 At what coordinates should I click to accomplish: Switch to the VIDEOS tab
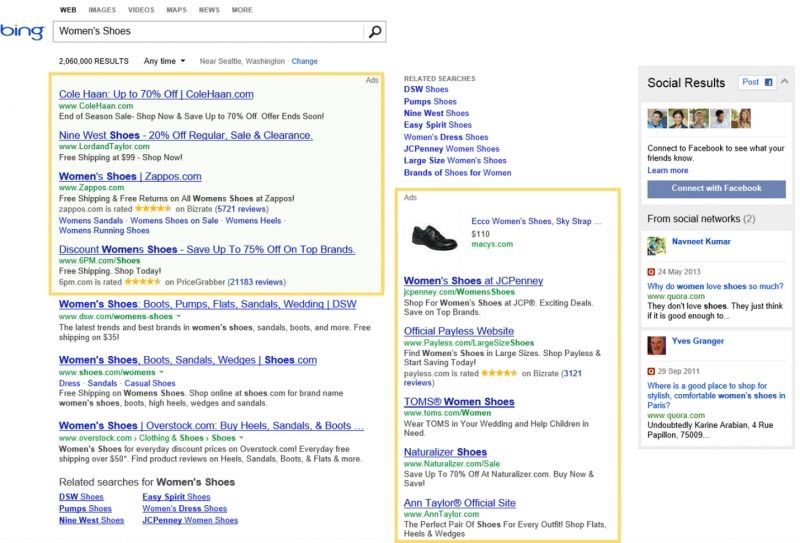coord(141,10)
